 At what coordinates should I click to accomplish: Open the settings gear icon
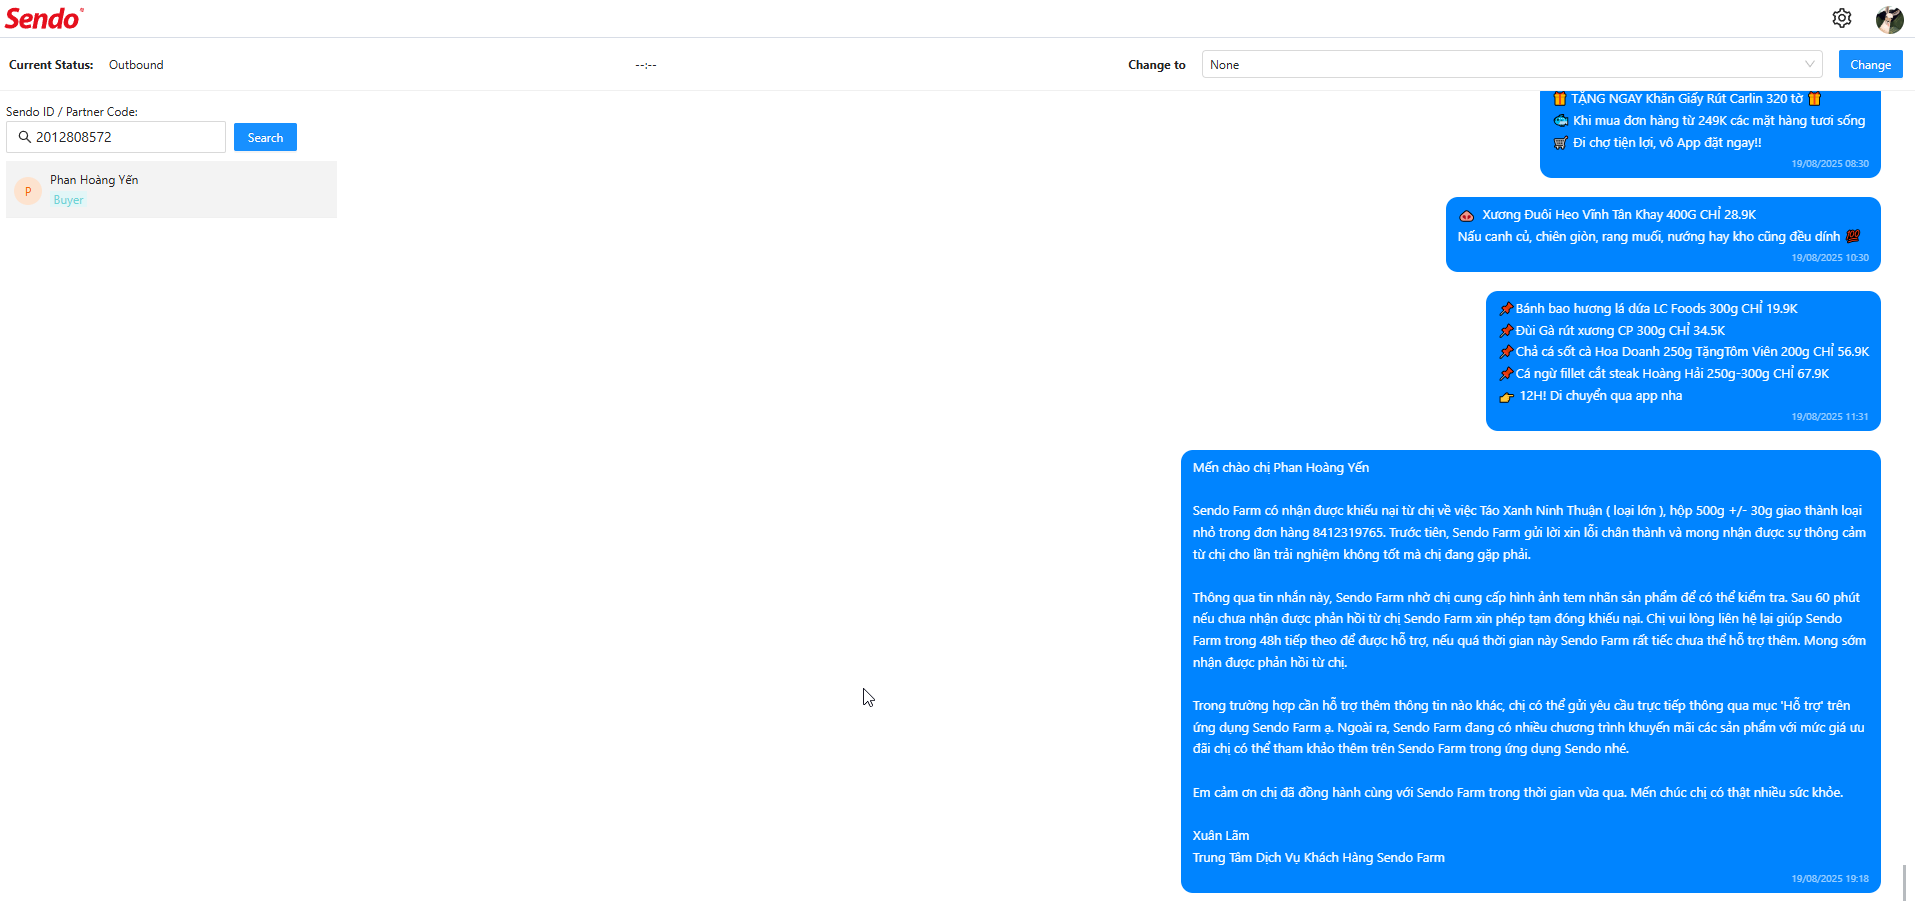pos(1842,18)
